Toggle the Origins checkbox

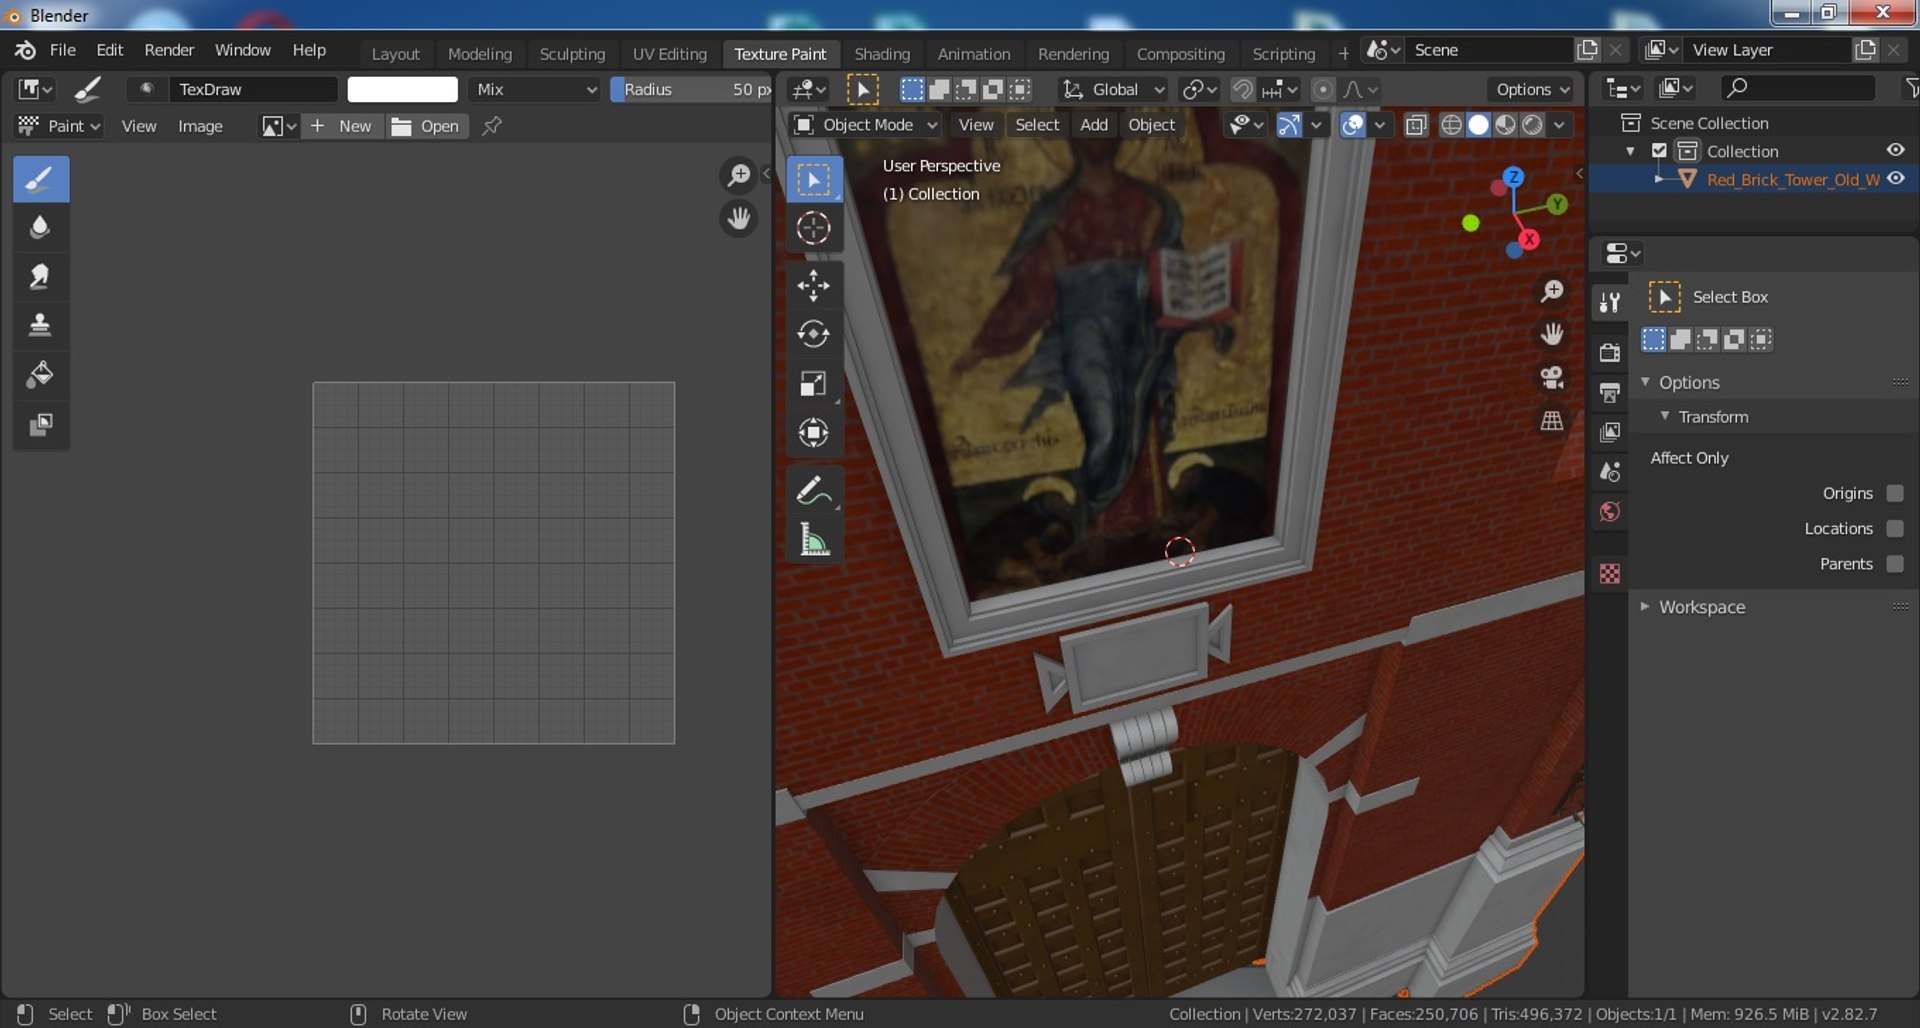[x=1894, y=493]
